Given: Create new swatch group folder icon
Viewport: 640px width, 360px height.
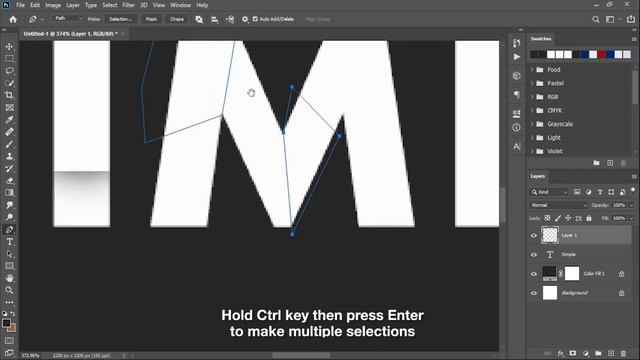Looking at the screenshot, I should pos(596,163).
